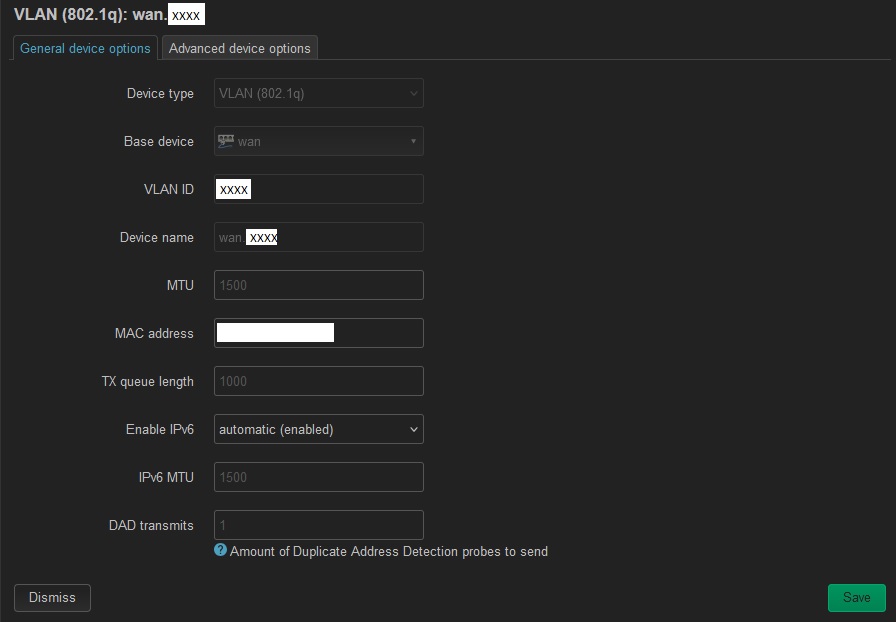
Task: Click the network port icon in Base device
Action: click(226, 141)
